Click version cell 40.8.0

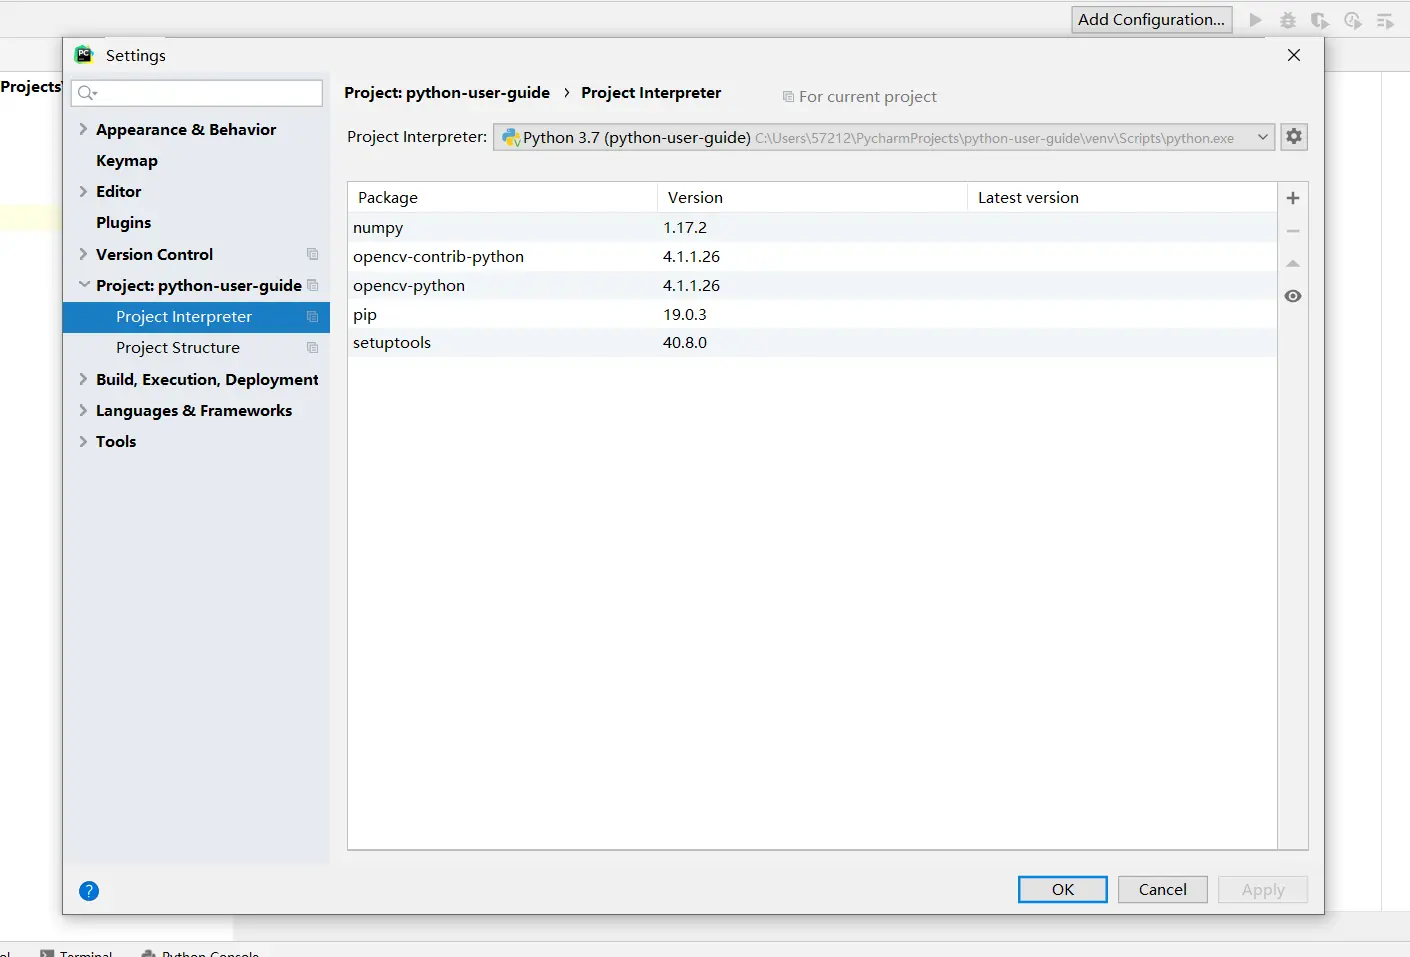(685, 343)
